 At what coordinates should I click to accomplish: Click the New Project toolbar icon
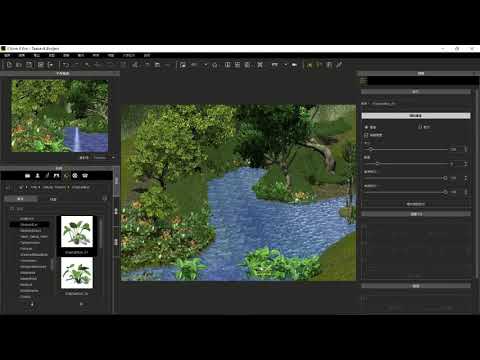9,65
